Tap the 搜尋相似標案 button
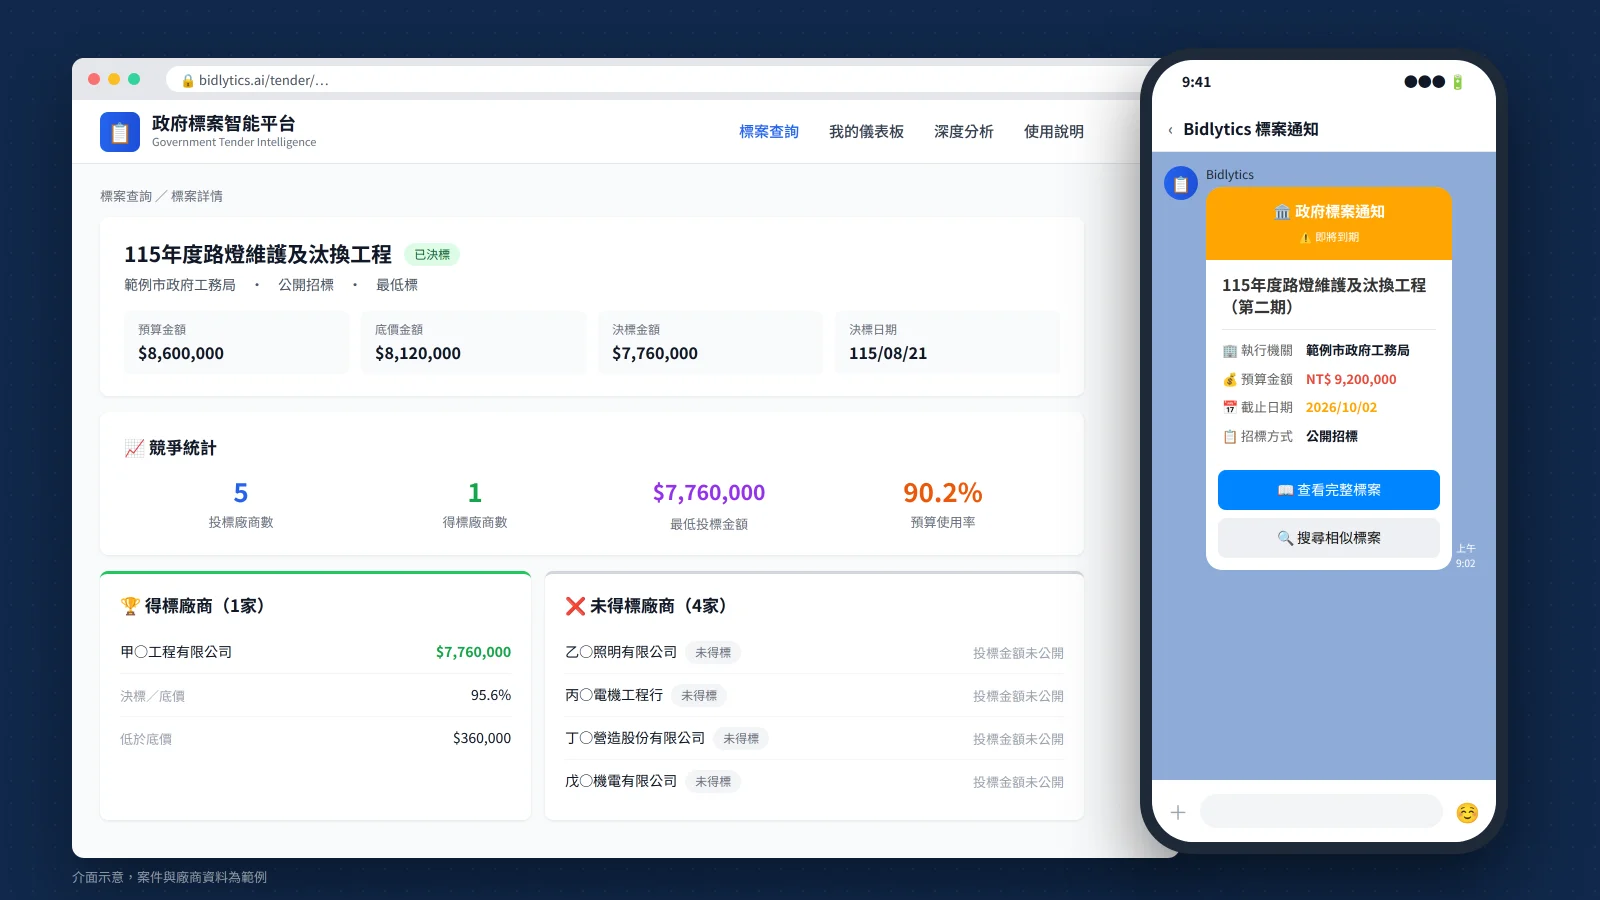The height and width of the screenshot is (900, 1600). [1329, 538]
